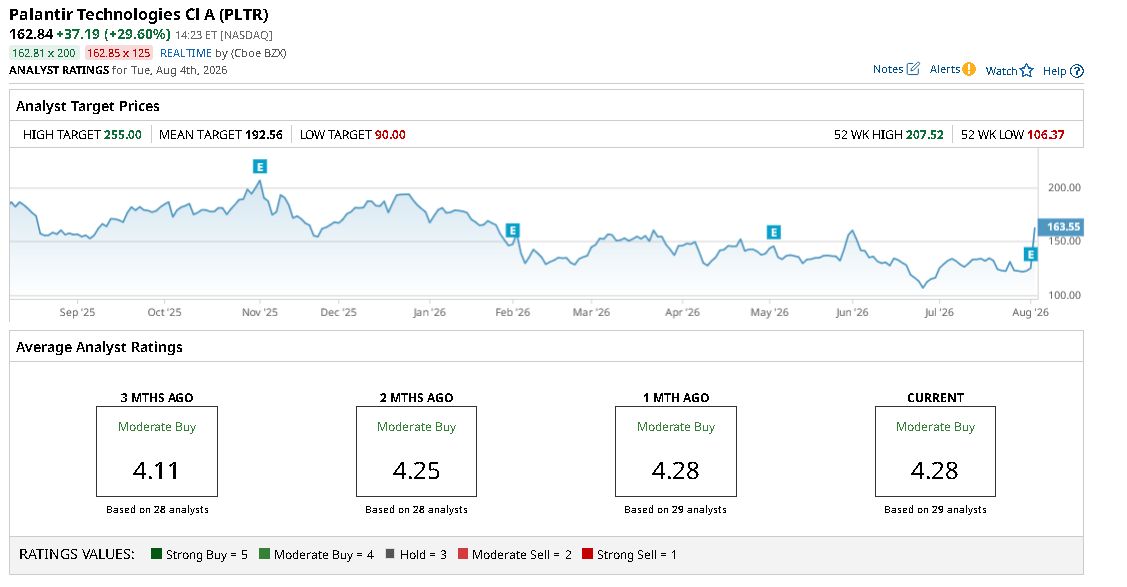Open the Help question mark icon
Screen dimensions: 1127x587
(1077, 71)
